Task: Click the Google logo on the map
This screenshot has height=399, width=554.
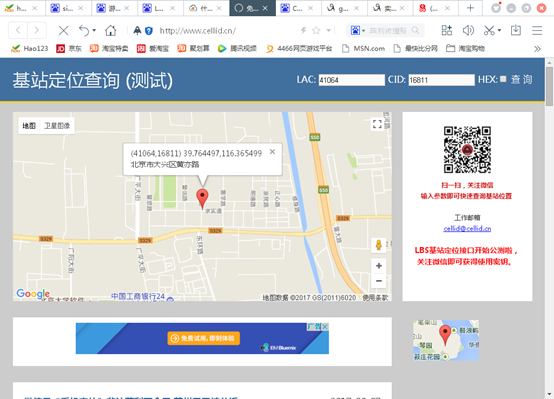Action: pos(33,293)
